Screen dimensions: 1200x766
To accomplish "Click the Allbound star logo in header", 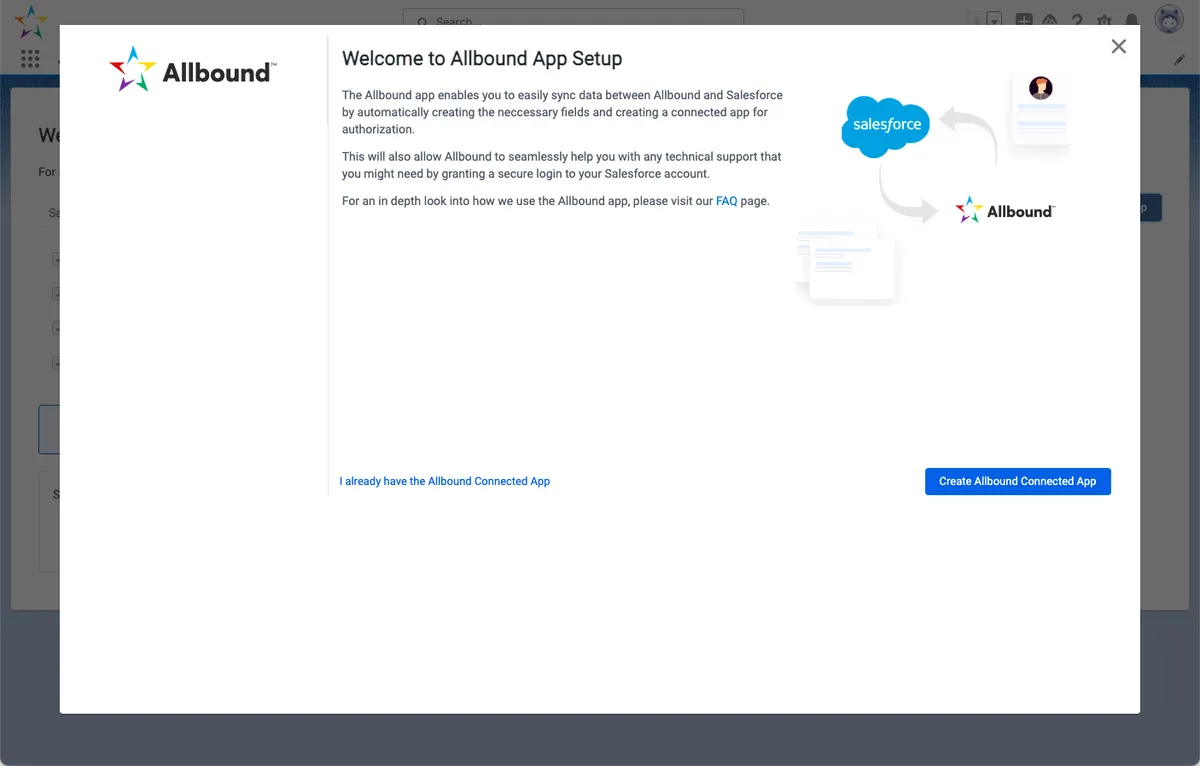I will 30,20.
